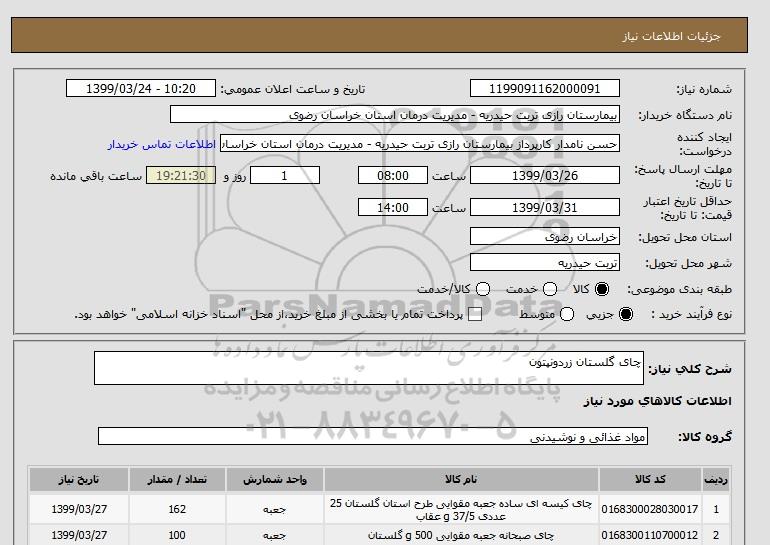Click the general description box چای گلستان زردونهتون
This screenshot has width=770, height=545.
369,368
